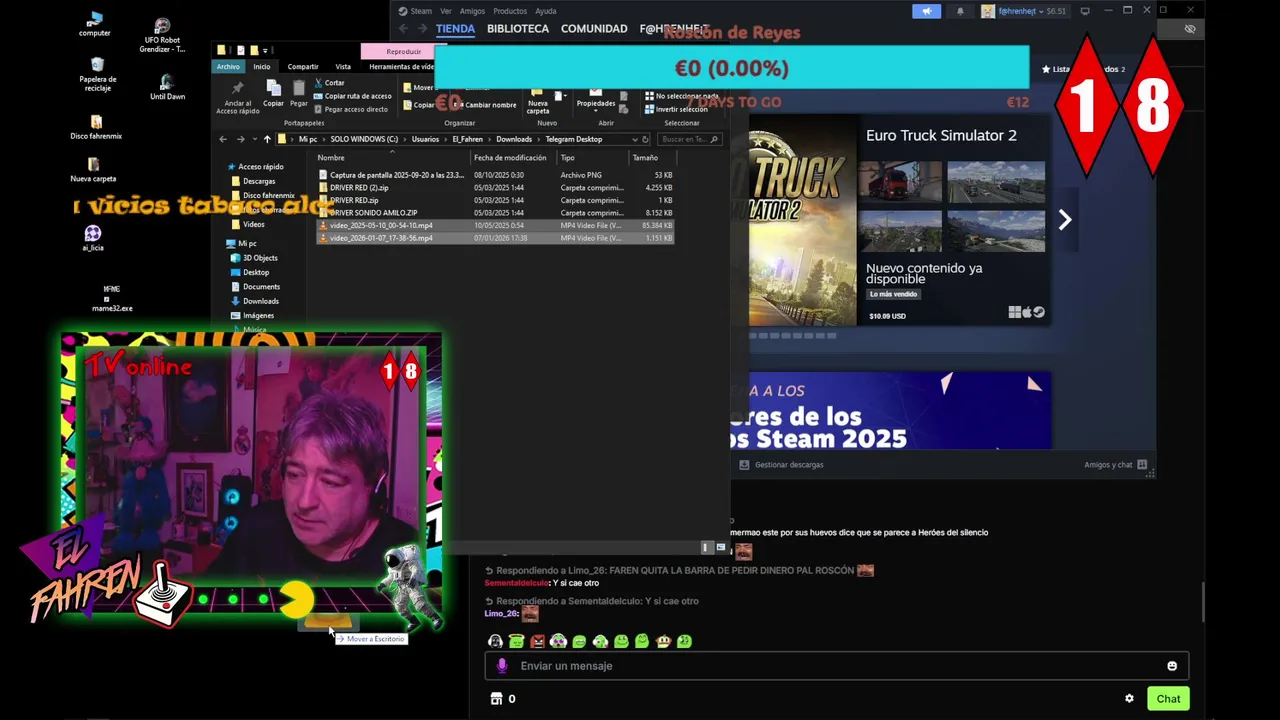
Task: Click the Pegar ribbon icon
Action: pyautogui.click(x=299, y=92)
